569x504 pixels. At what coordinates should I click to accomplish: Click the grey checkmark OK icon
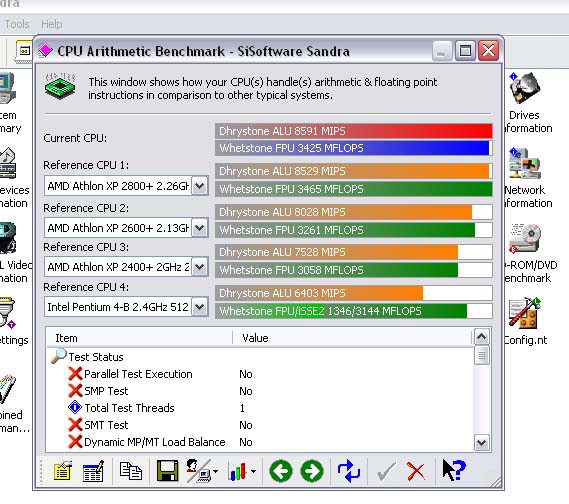pos(386,471)
